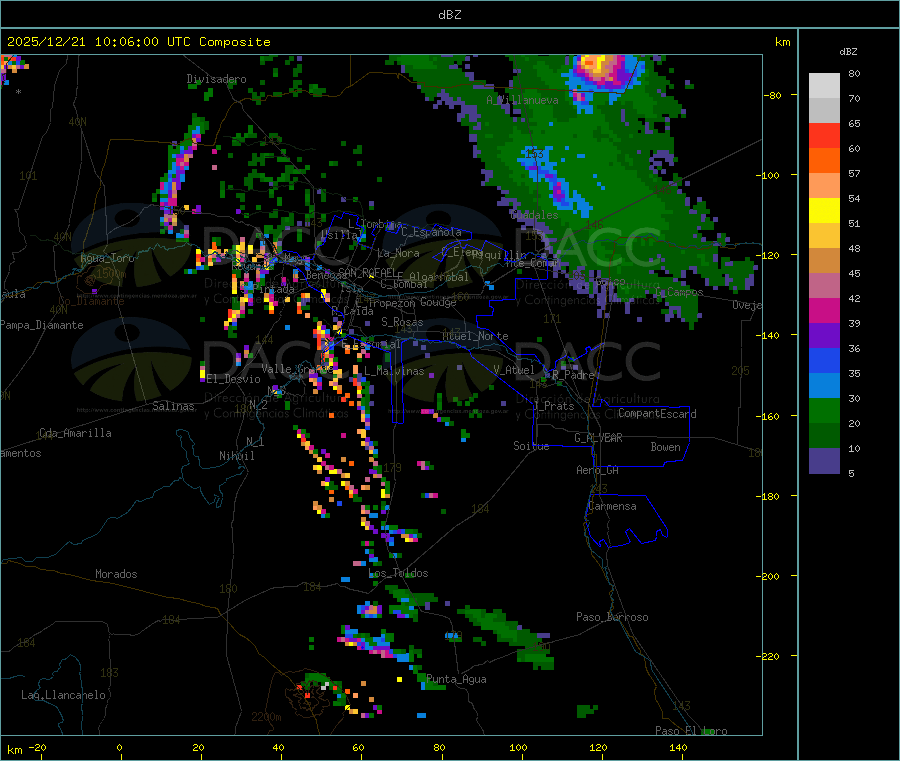Click the Tropezon Goudge label
The width and height of the screenshot is (900, 761).
[413, 302]
